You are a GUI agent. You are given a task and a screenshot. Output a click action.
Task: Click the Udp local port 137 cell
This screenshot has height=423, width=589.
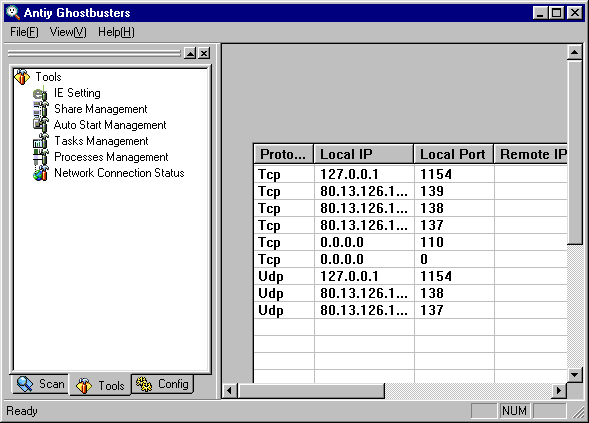(x=454, y=310)
